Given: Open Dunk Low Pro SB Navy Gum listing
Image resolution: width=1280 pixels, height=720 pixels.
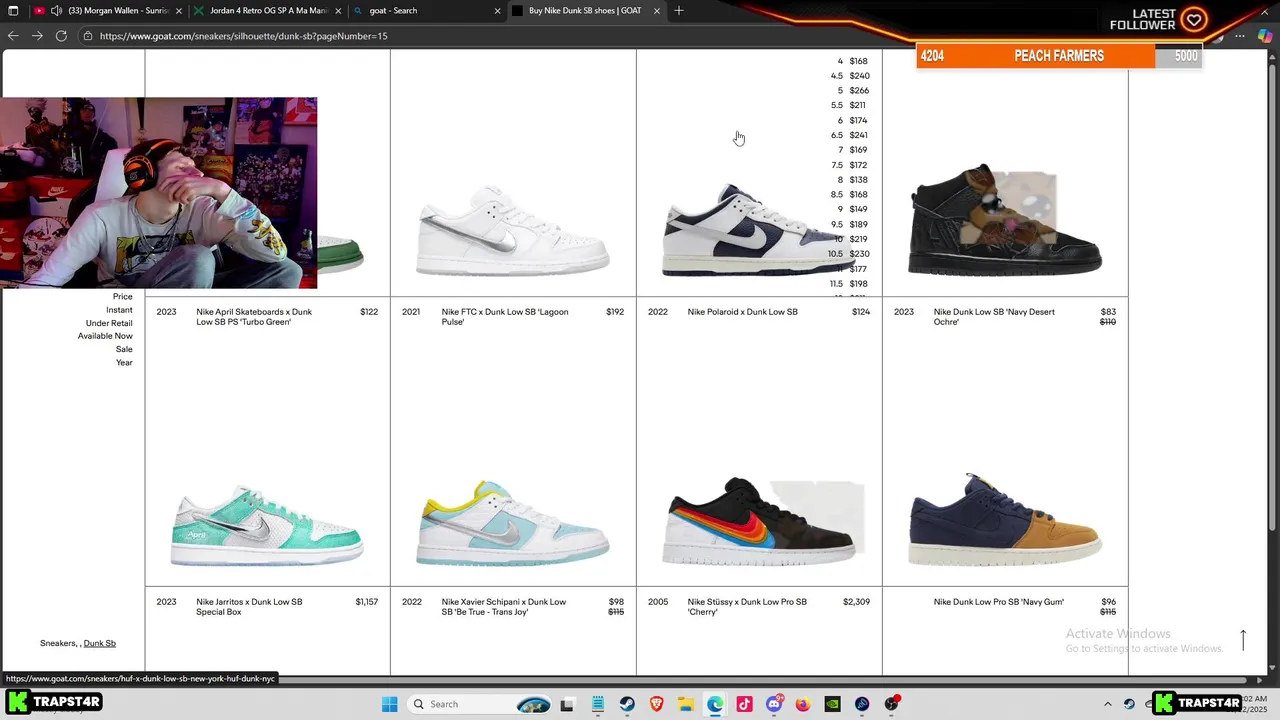Looking at the screenshot, I should coord(998,602).
